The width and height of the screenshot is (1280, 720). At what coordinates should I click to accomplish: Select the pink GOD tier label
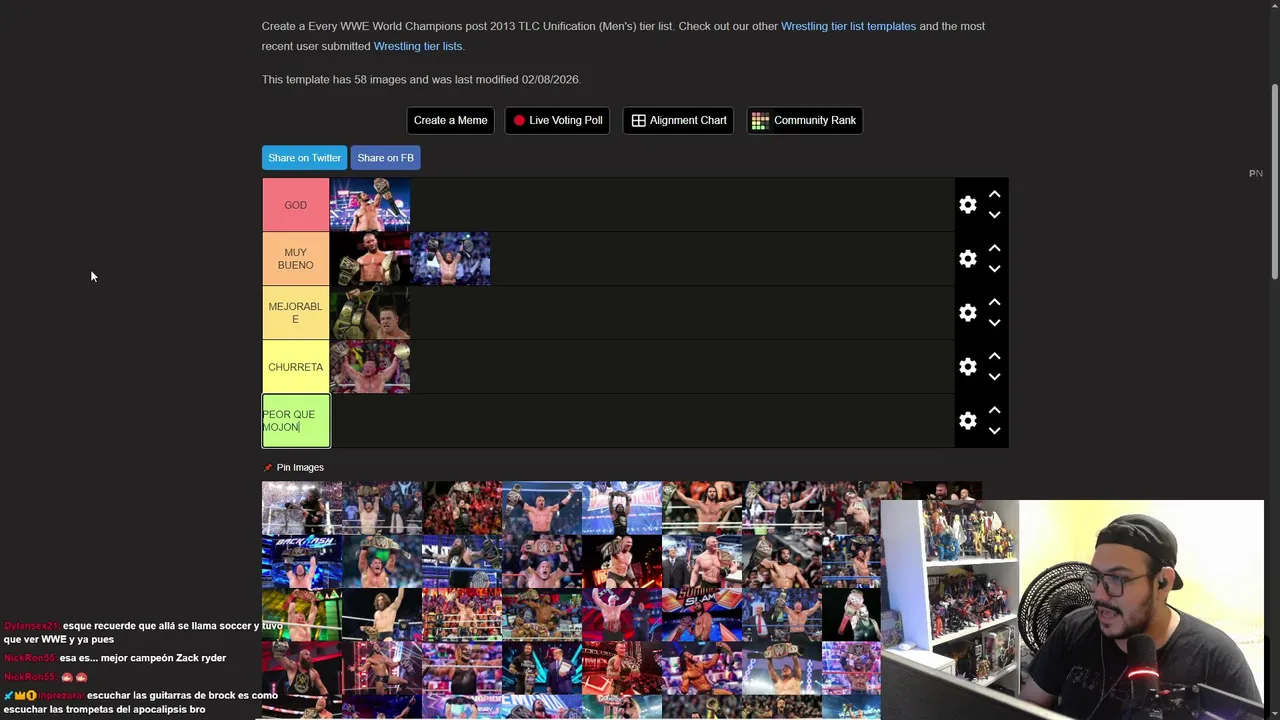point(295,205)
